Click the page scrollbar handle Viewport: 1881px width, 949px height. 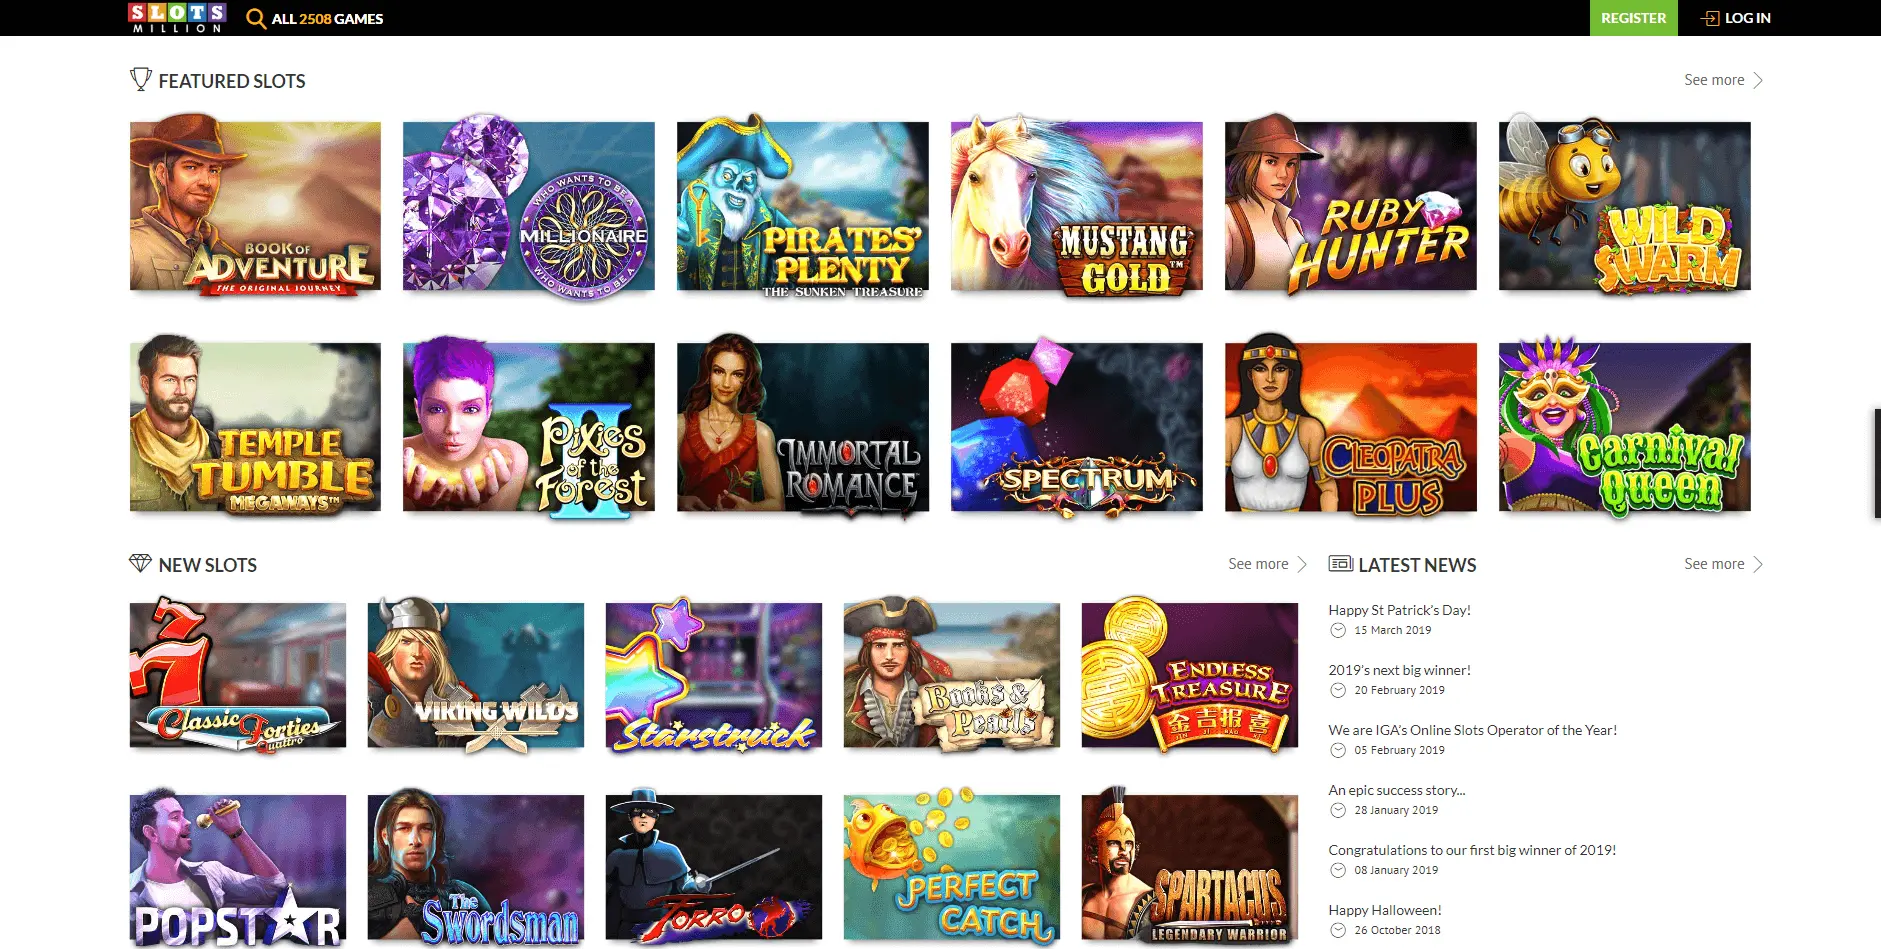1877,463
